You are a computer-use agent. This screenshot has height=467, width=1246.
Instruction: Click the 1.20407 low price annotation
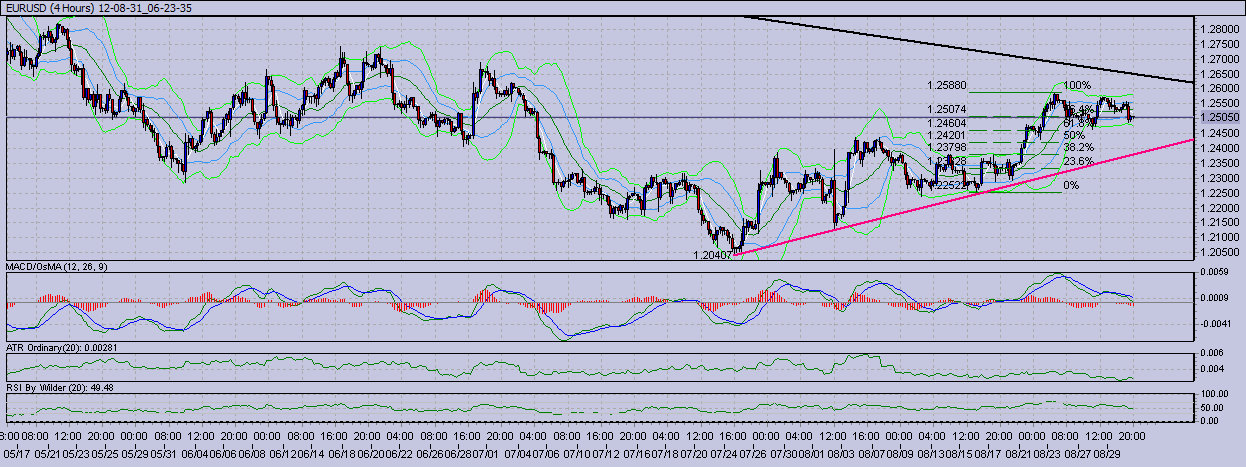click(714, 255)
